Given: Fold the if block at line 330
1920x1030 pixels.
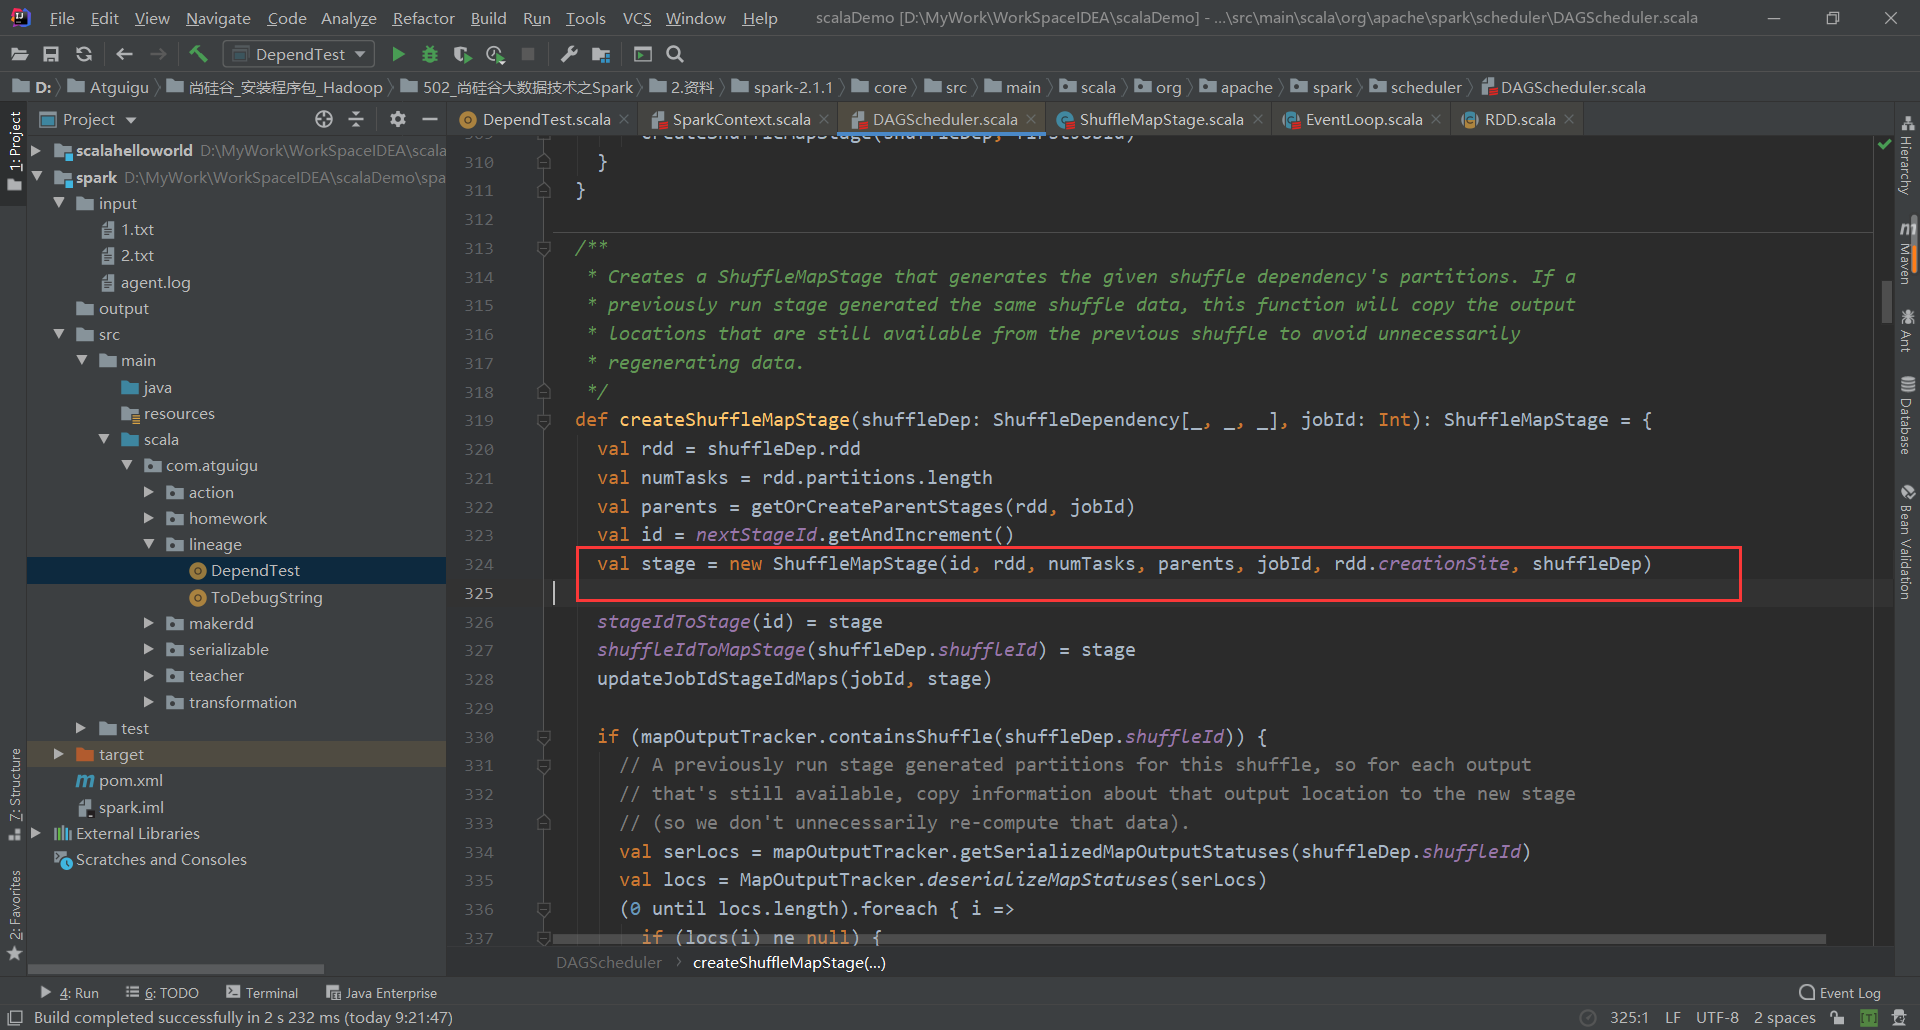Looking at the screenshot, I should point(544,737).
